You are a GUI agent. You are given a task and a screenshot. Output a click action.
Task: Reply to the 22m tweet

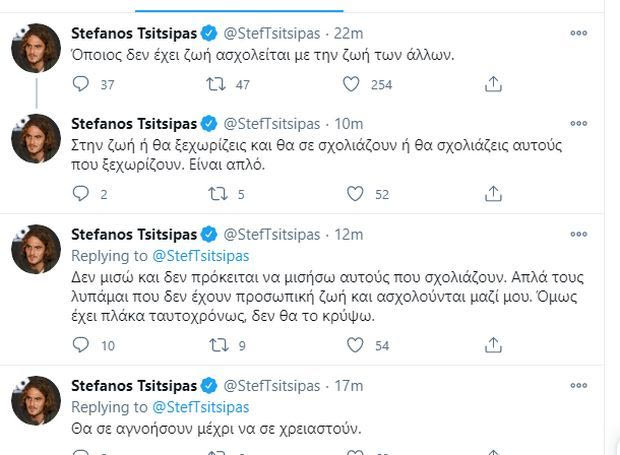pos(81,85)
